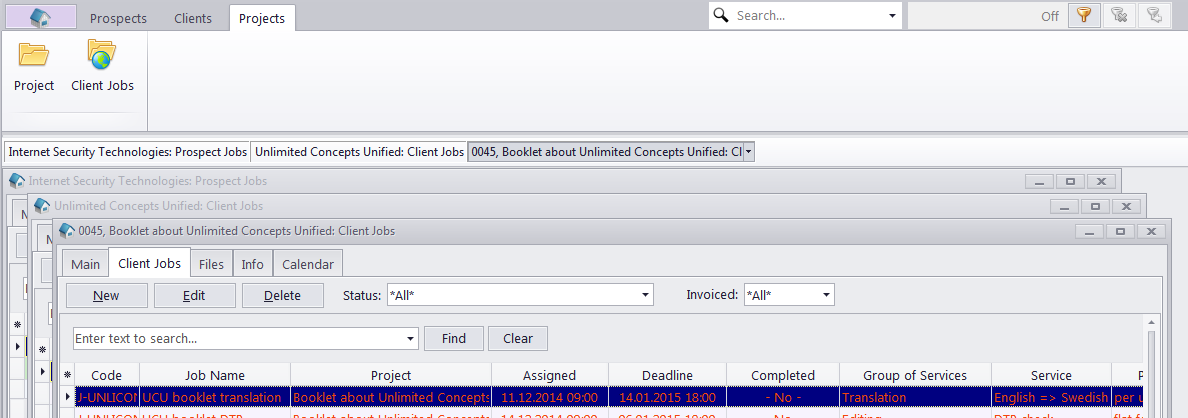Click the 11.12.2014 09:00 assigned cell

(549, 398)
